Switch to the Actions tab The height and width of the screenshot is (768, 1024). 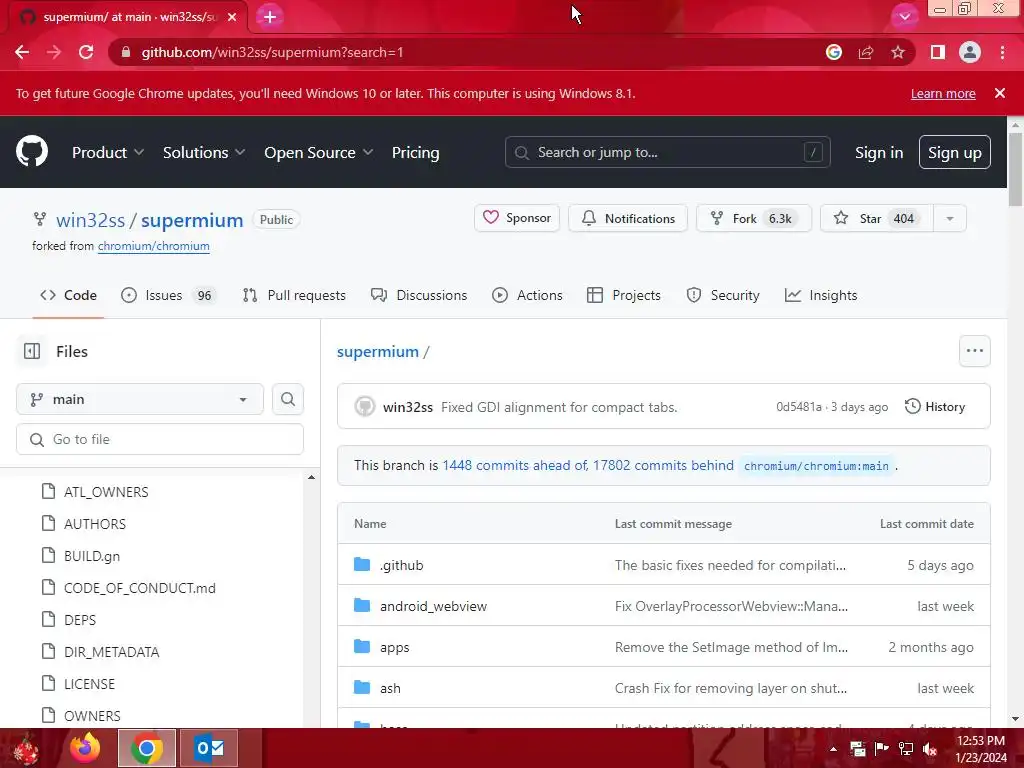pos(527,295)
